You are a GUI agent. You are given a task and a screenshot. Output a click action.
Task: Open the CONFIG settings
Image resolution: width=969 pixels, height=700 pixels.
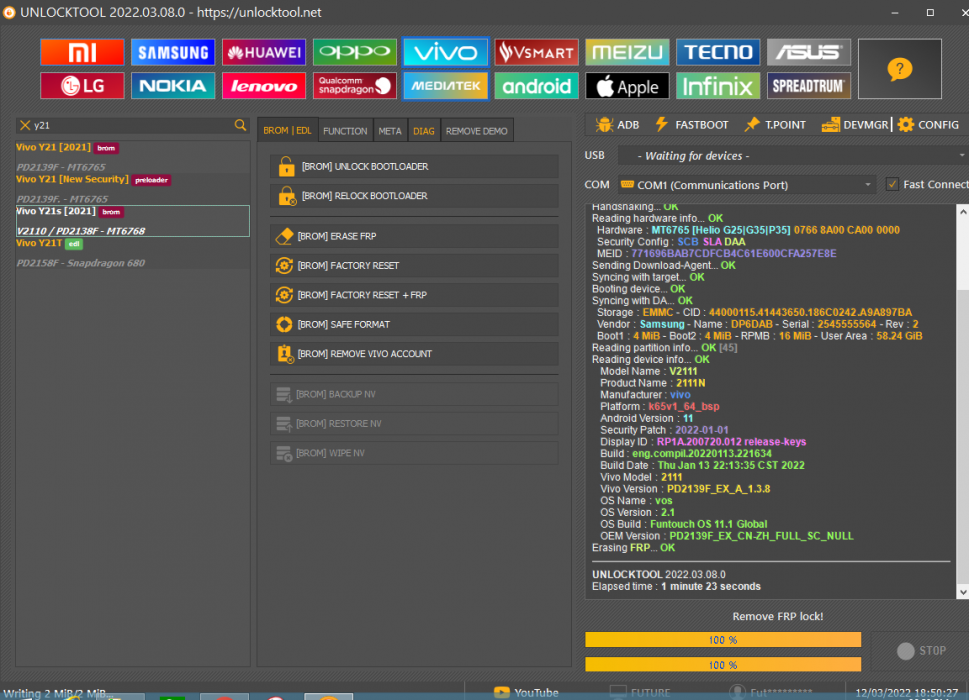pos(928,125)
